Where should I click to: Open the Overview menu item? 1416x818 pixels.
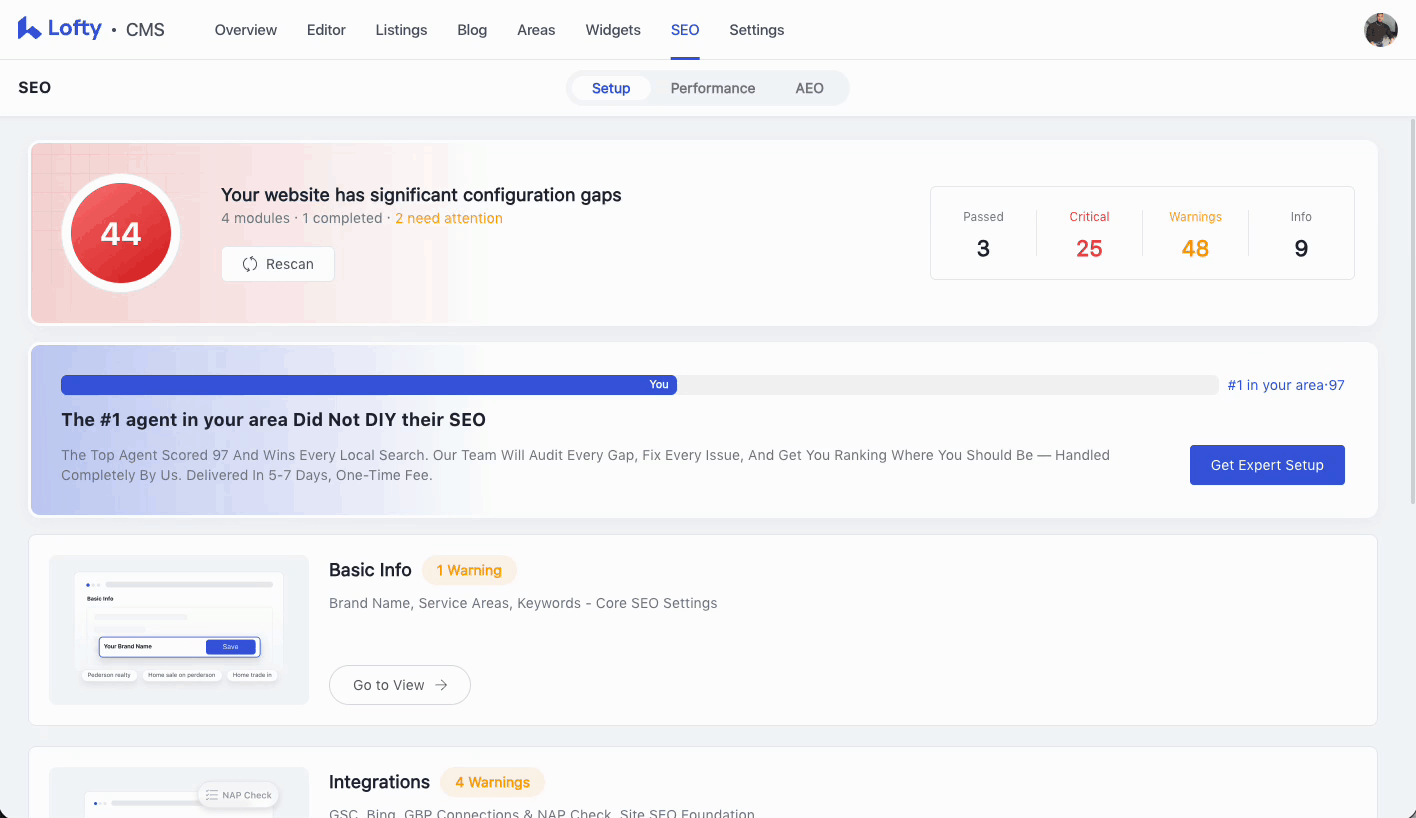pos(245,30)
